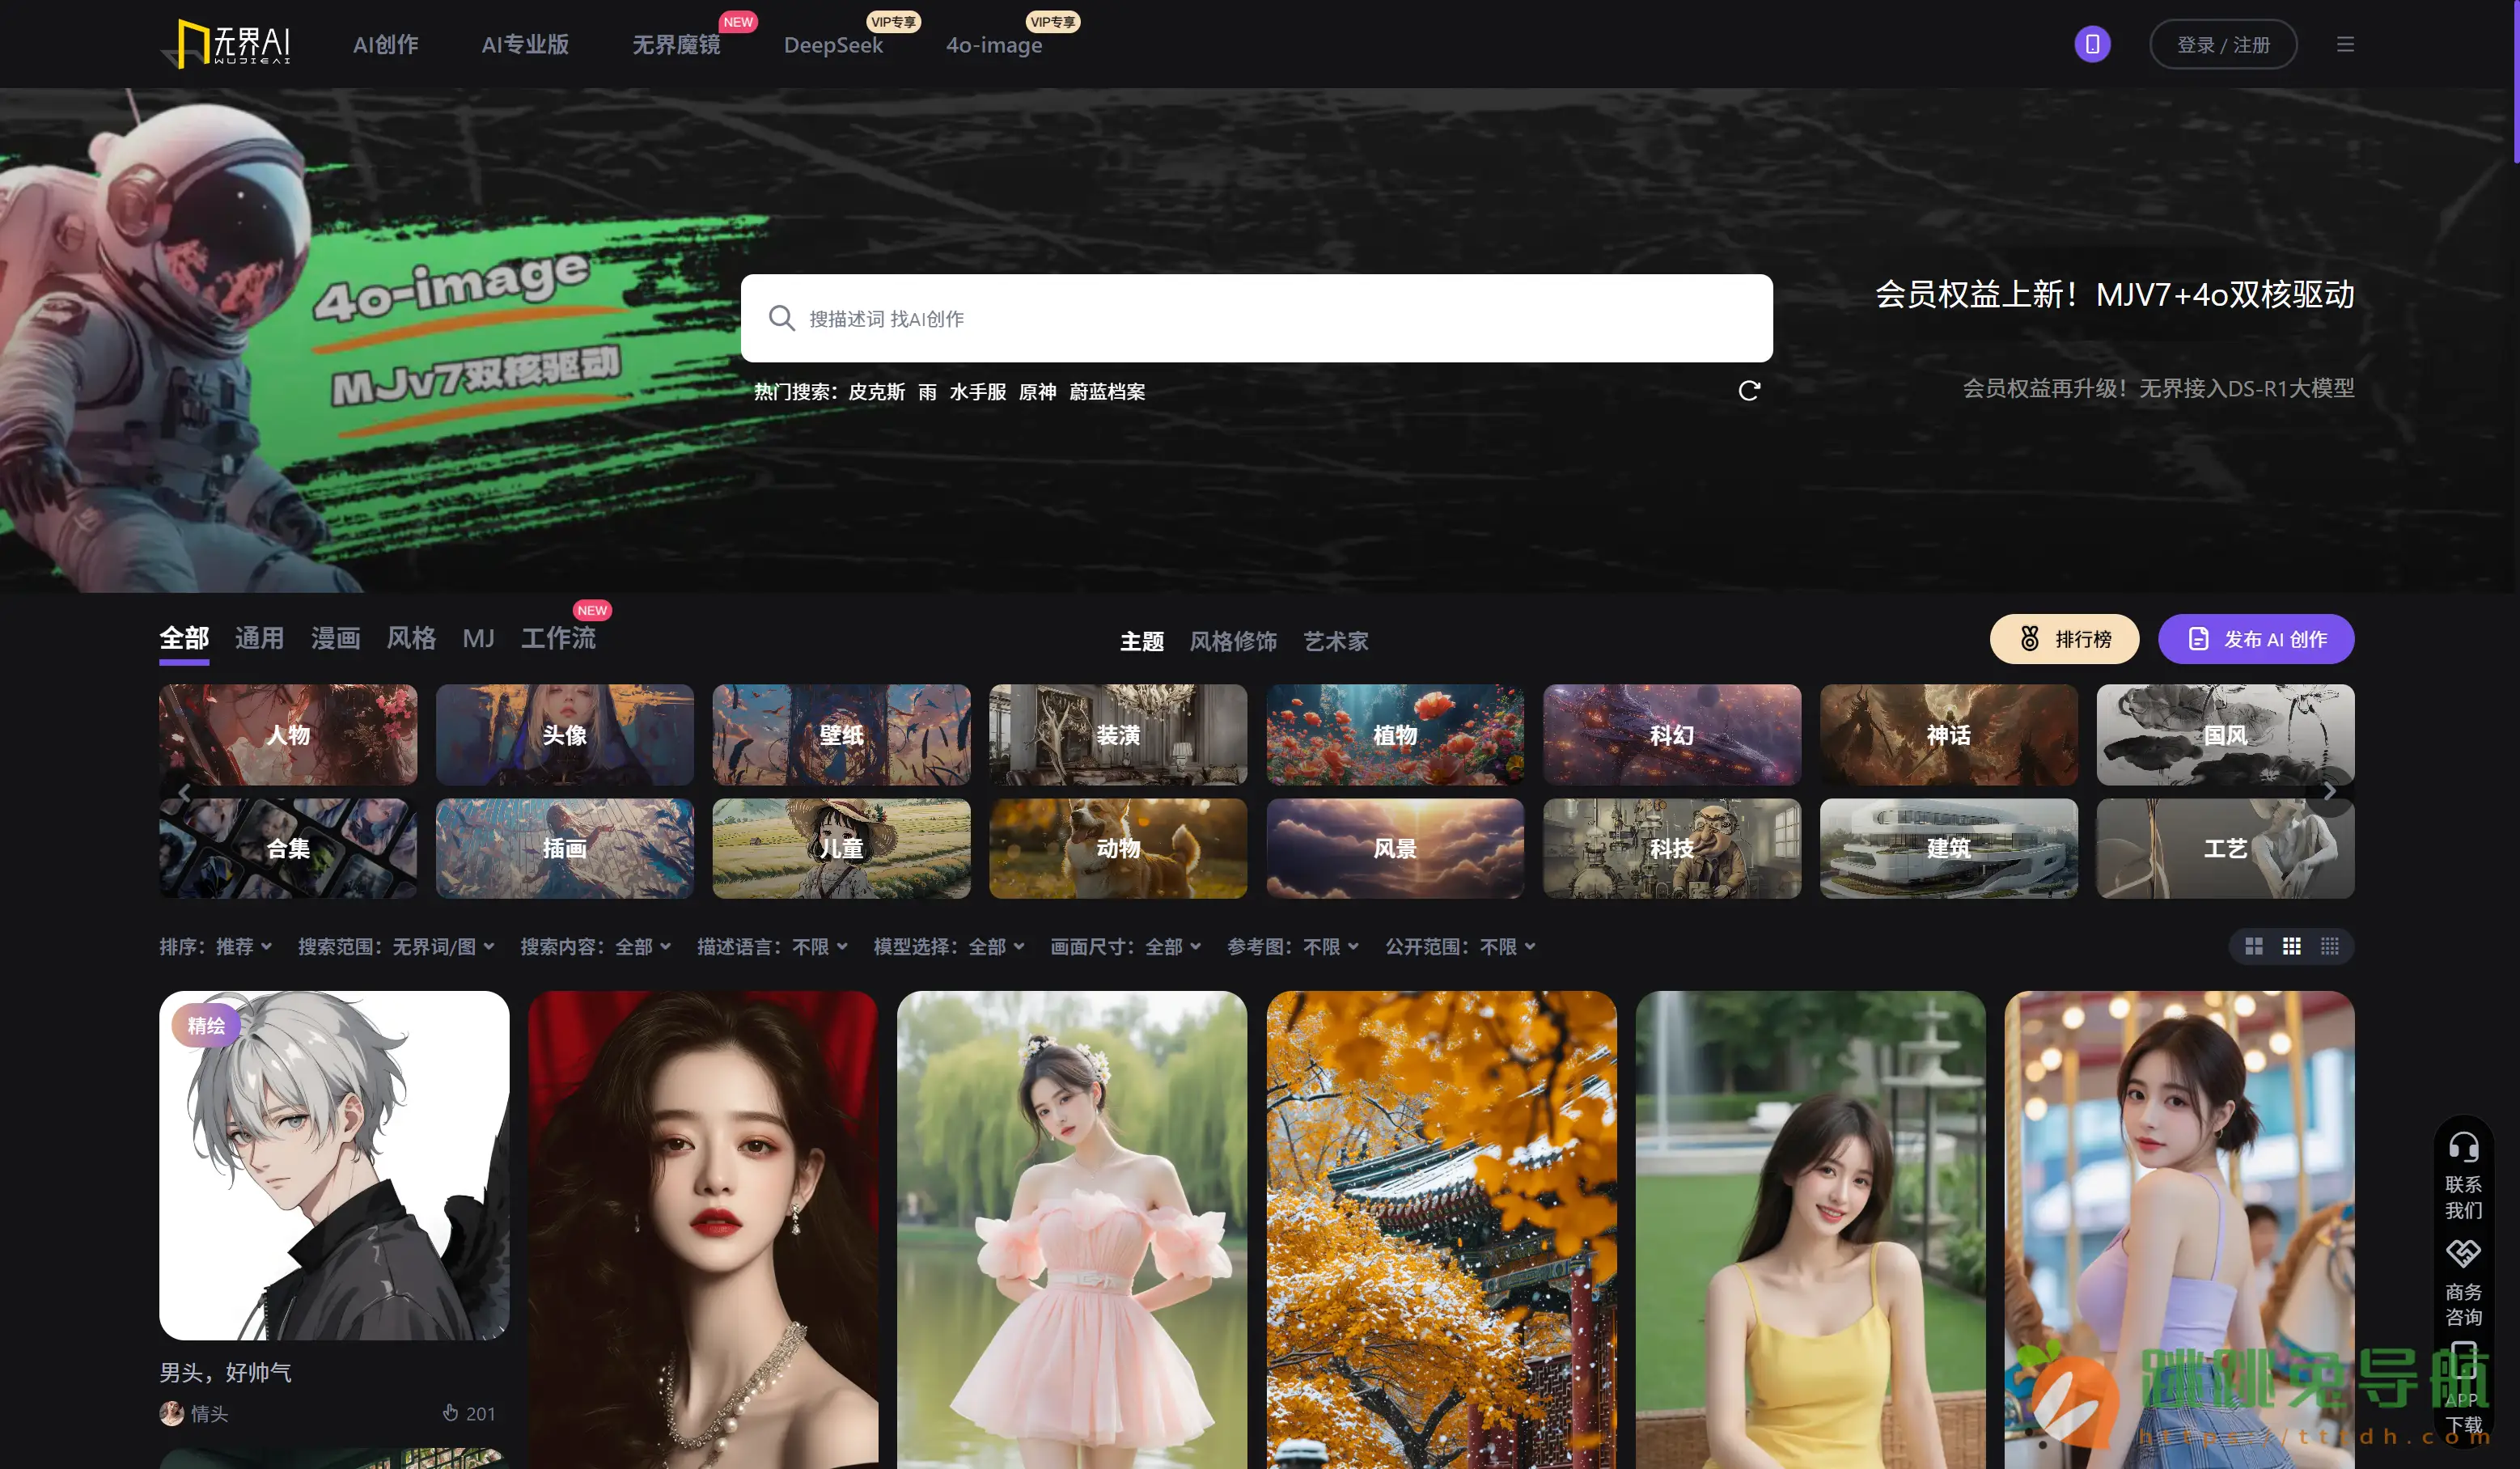The width and height of the screenshot is (2520, 1469).
Task: Open the 搜索内容 全部 dropdown
Action: click(x=596, y=946)
